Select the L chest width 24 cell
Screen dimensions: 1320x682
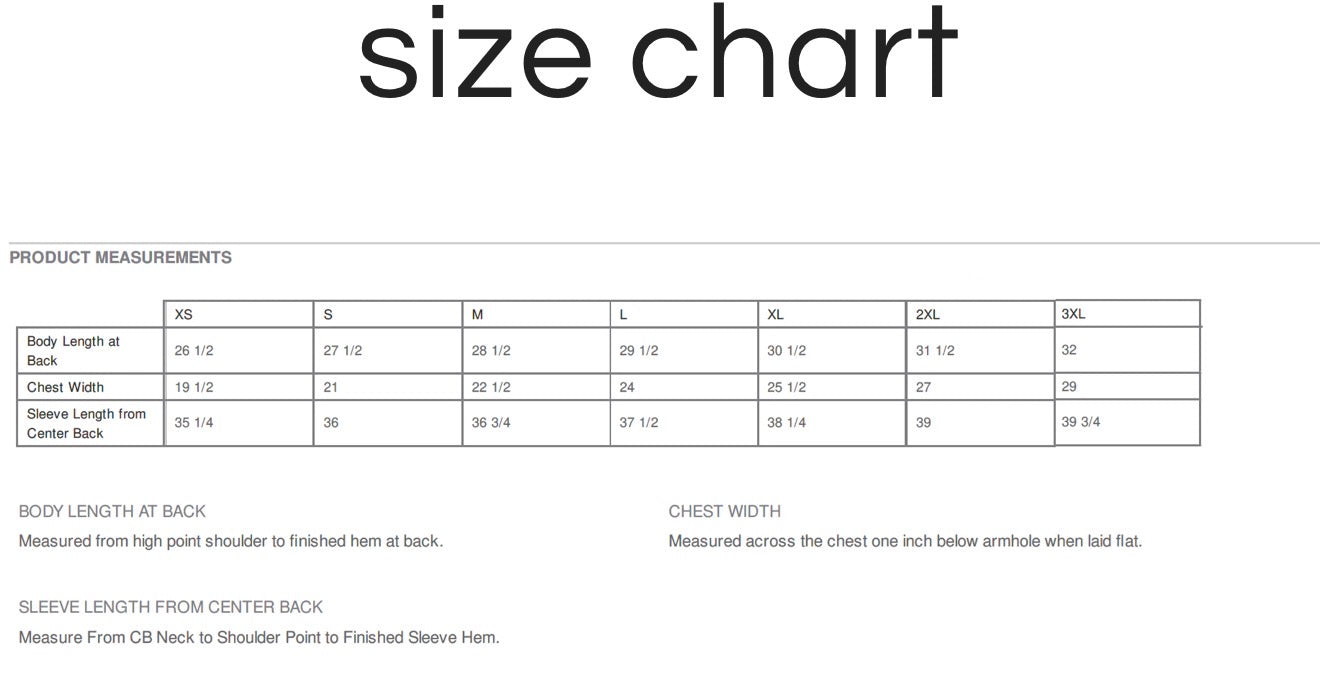684,387
